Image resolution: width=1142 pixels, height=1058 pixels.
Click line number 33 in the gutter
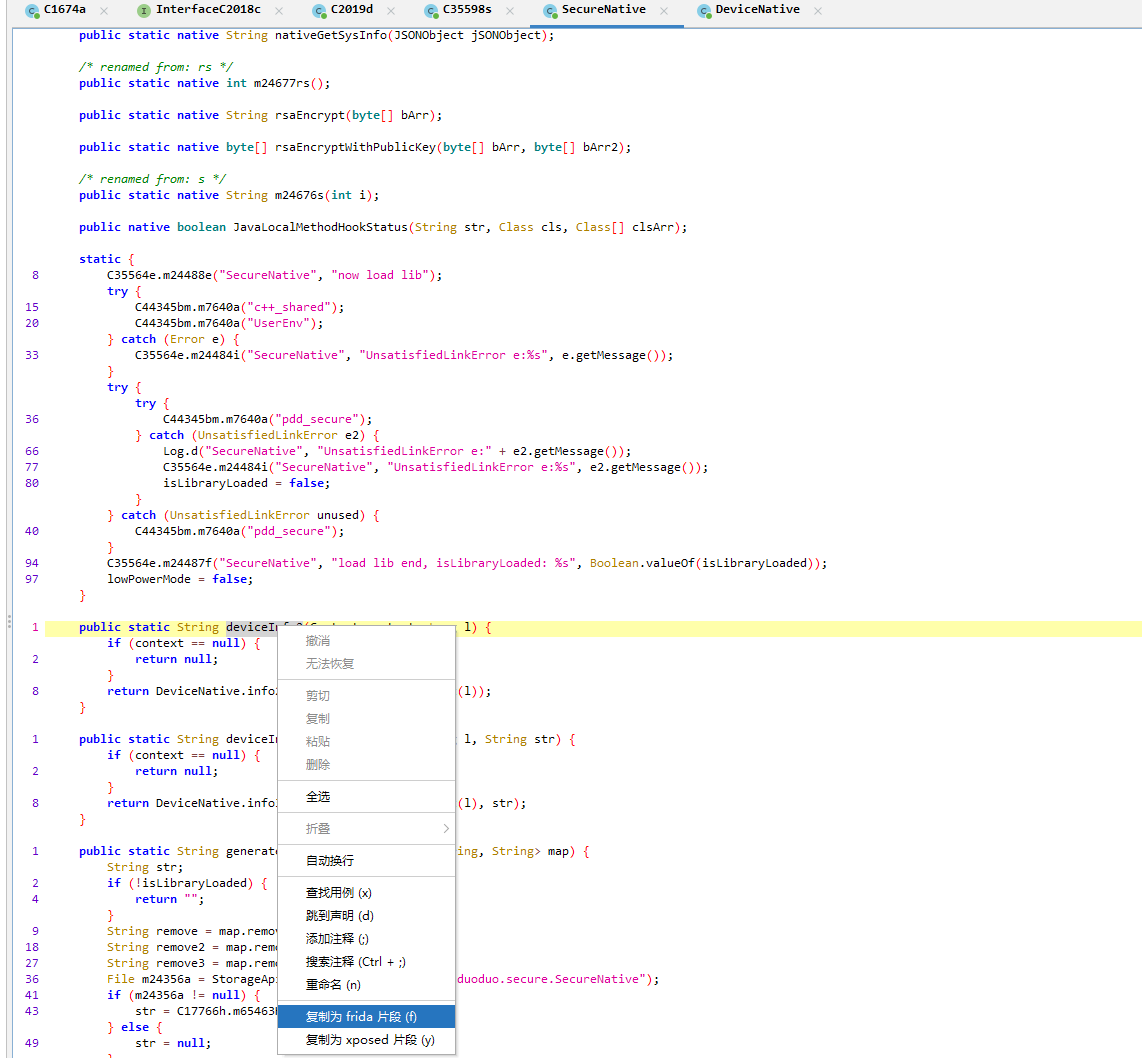31,355
